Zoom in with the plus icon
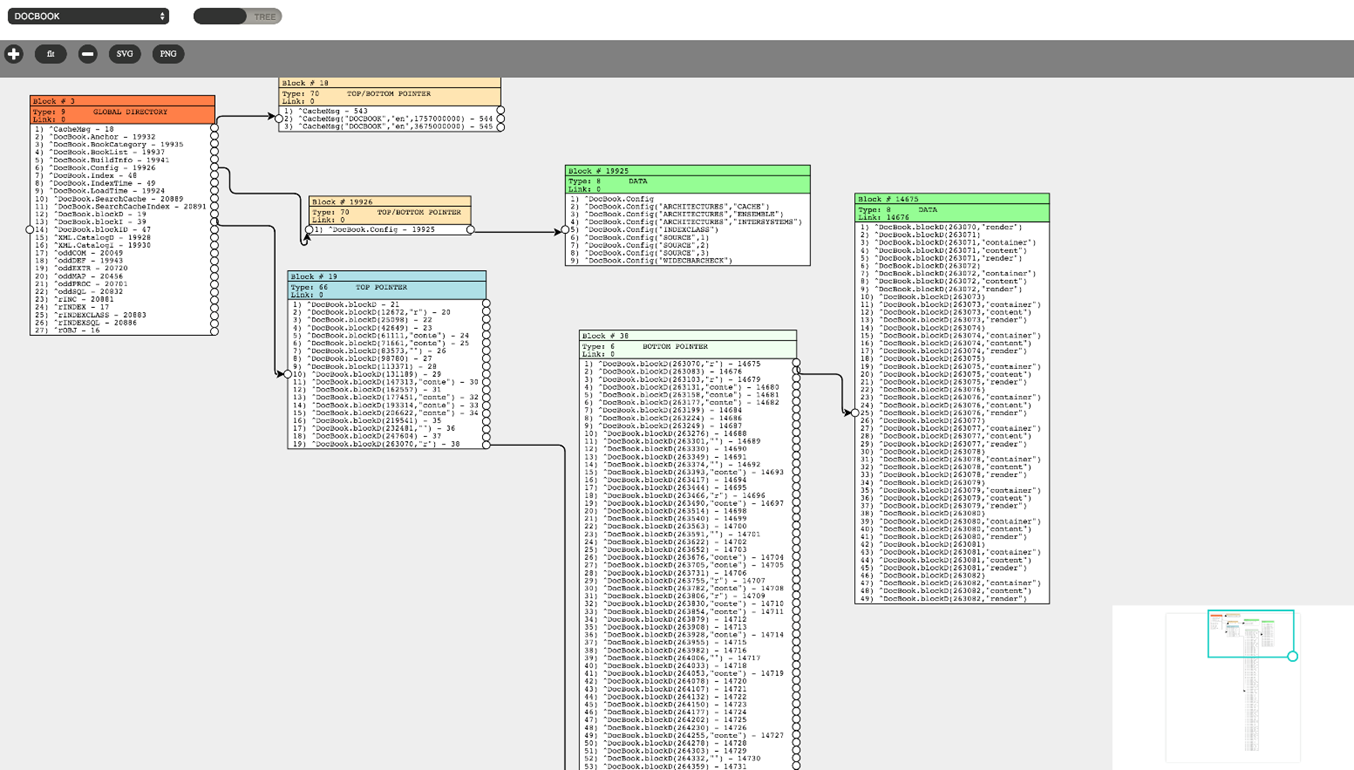The height and width of the screenshot is (770, 1354). point(14,54)
